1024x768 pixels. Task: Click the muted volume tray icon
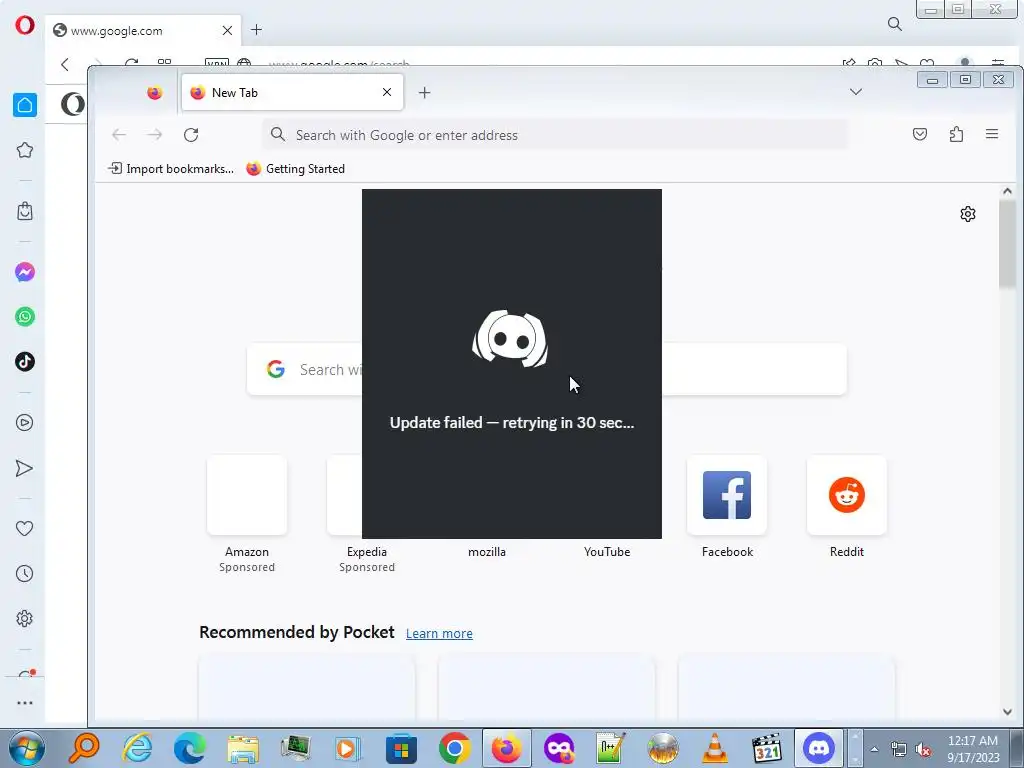923,750
